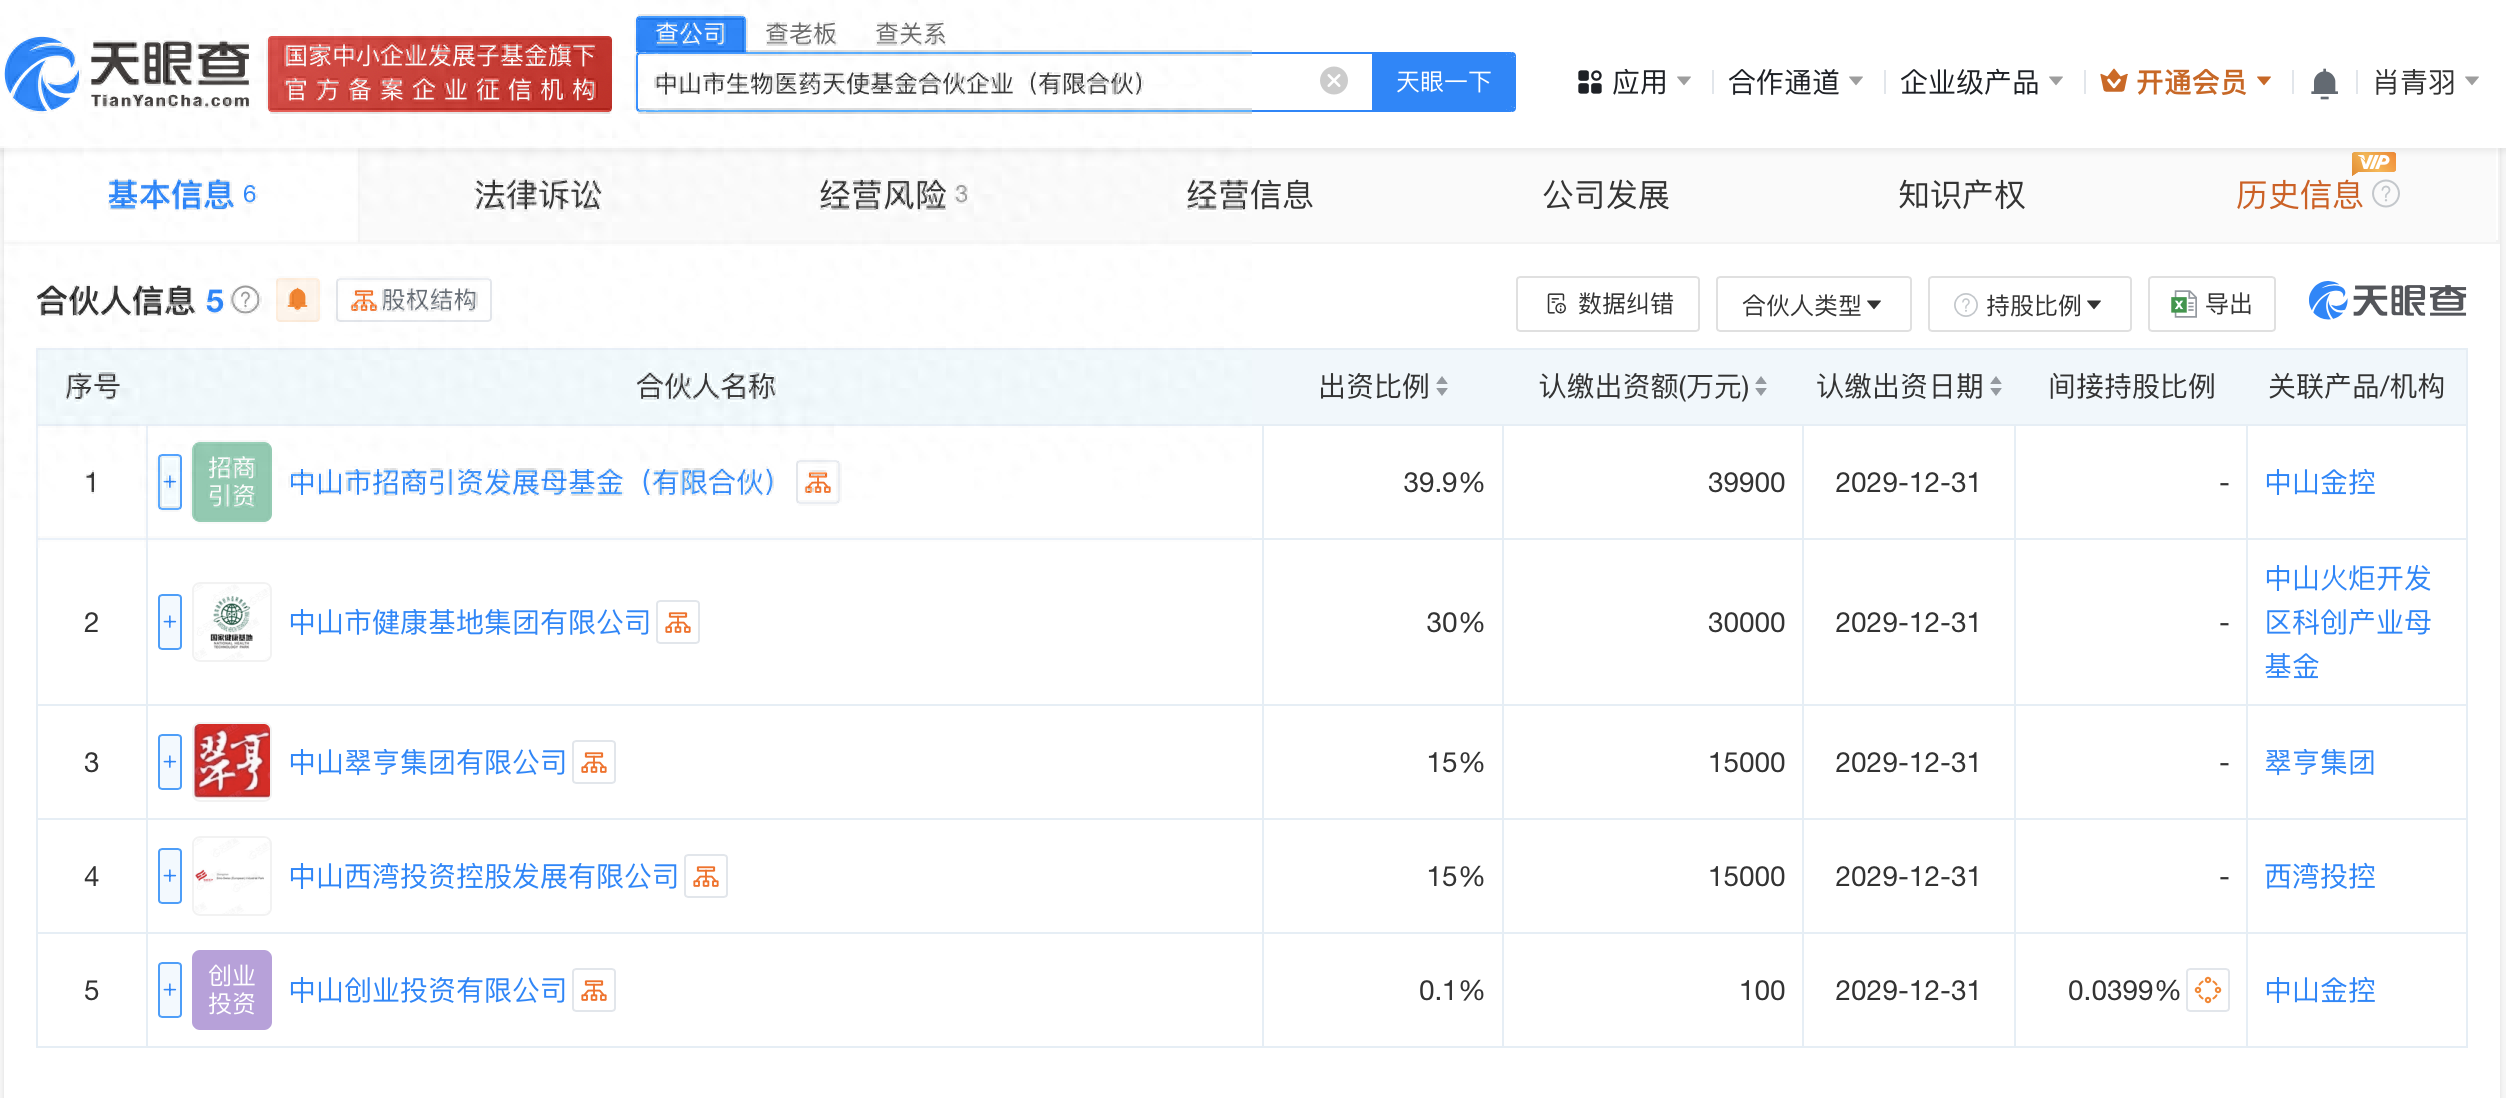The image size is (2506, 1098).
Task: Open 中山火炬开发区科创产业母基金 link
Action: [2348, 622]
